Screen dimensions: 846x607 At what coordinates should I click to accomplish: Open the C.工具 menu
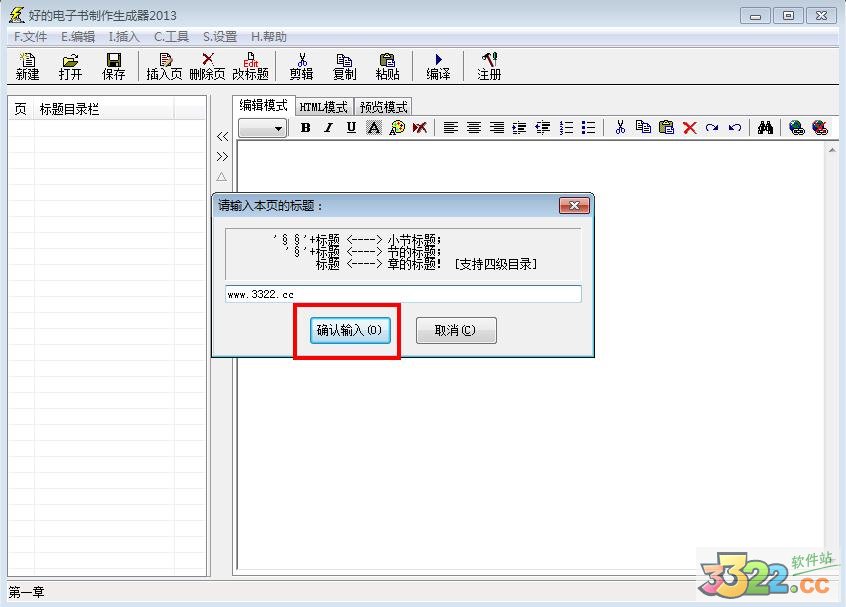171,37
